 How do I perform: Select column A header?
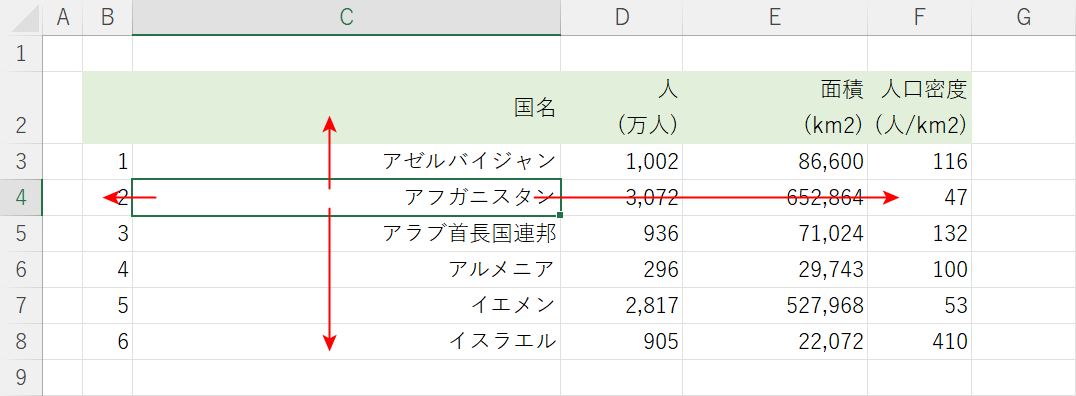tap(63, 18)
